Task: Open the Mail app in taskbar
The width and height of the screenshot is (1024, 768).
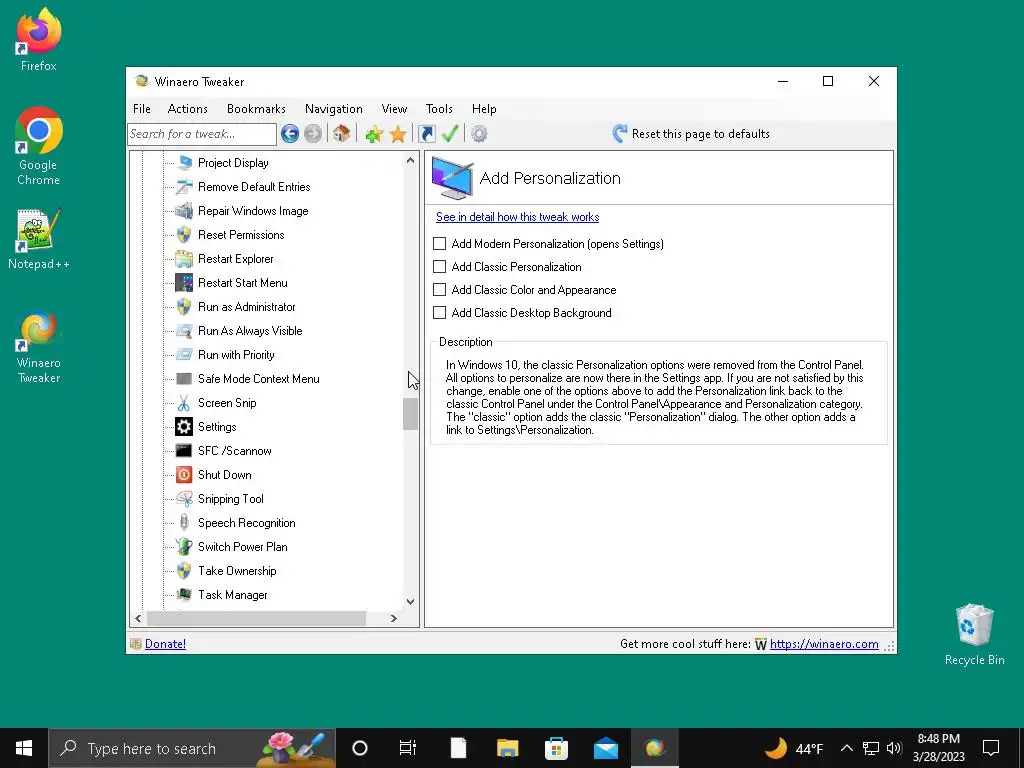Action: (605, 748)
